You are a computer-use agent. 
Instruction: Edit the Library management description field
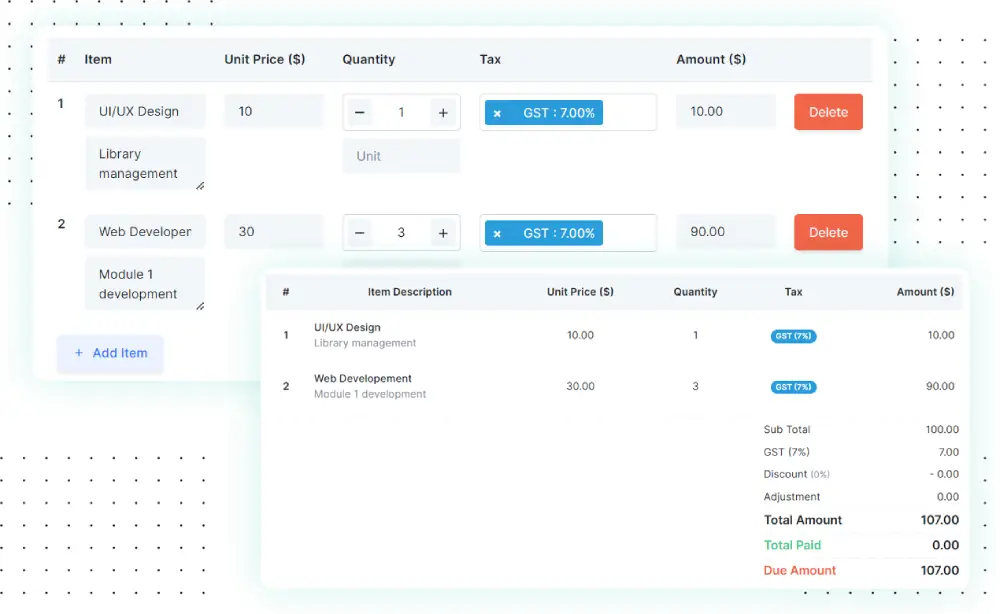point(145,163)
